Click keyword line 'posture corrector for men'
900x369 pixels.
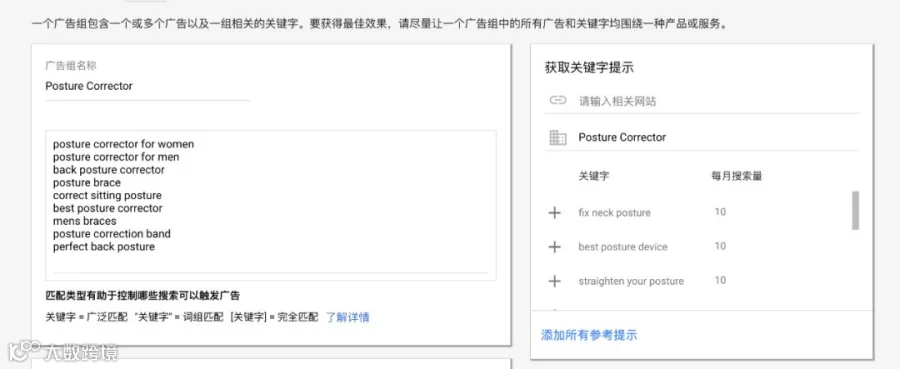[116, 157]
